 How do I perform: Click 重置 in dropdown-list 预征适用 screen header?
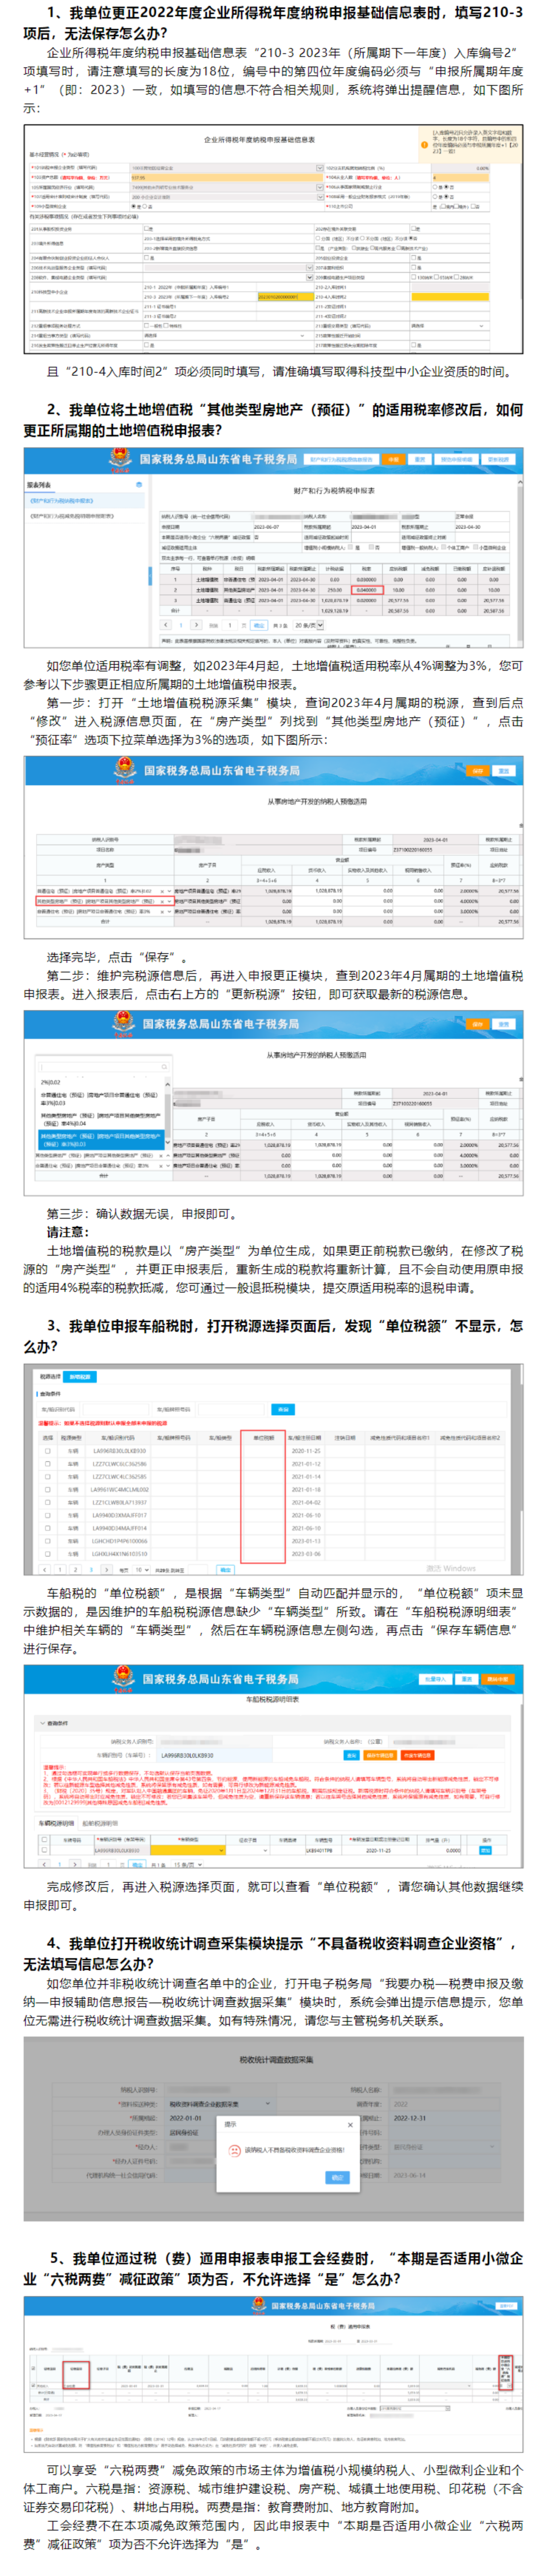[x=504, y=1024]
